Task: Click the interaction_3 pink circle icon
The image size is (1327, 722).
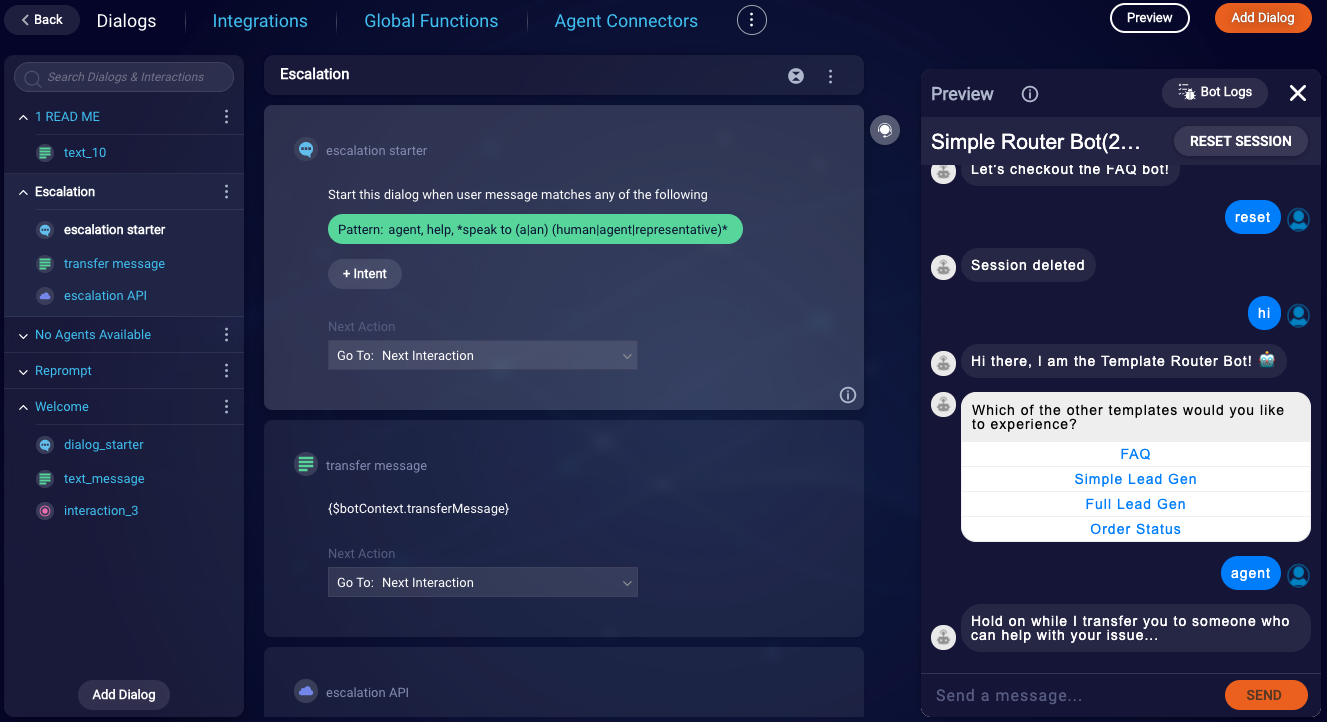Action: 44,511
